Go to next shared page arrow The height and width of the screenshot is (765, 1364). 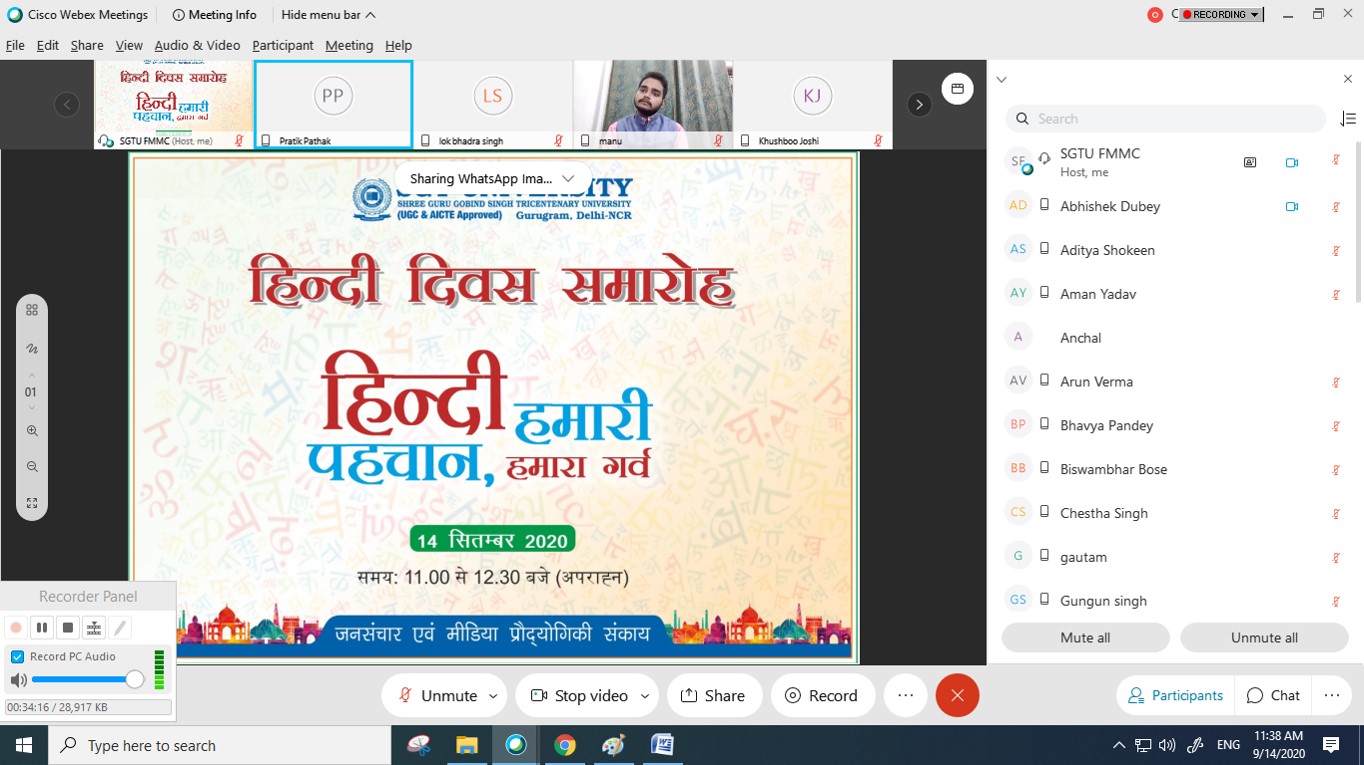click(x=31, y=407)
